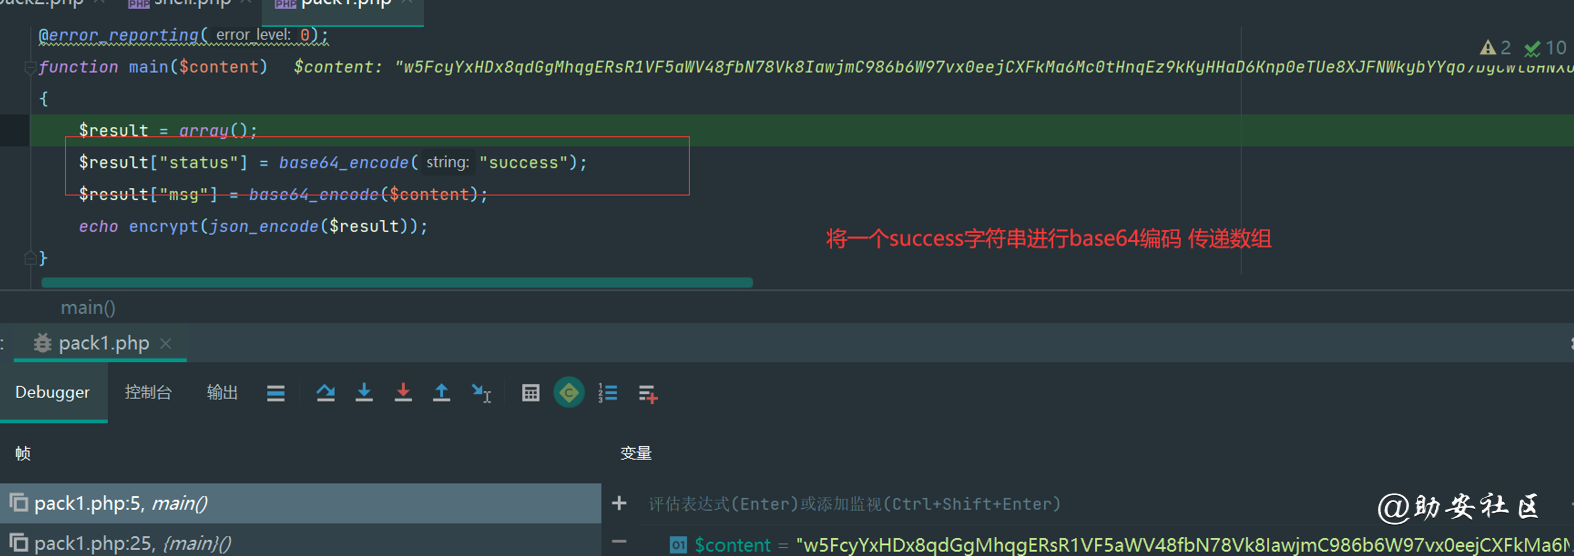
Task: Click the add-to-watches list icon with the red plus
Action: [x=648, y=394]
